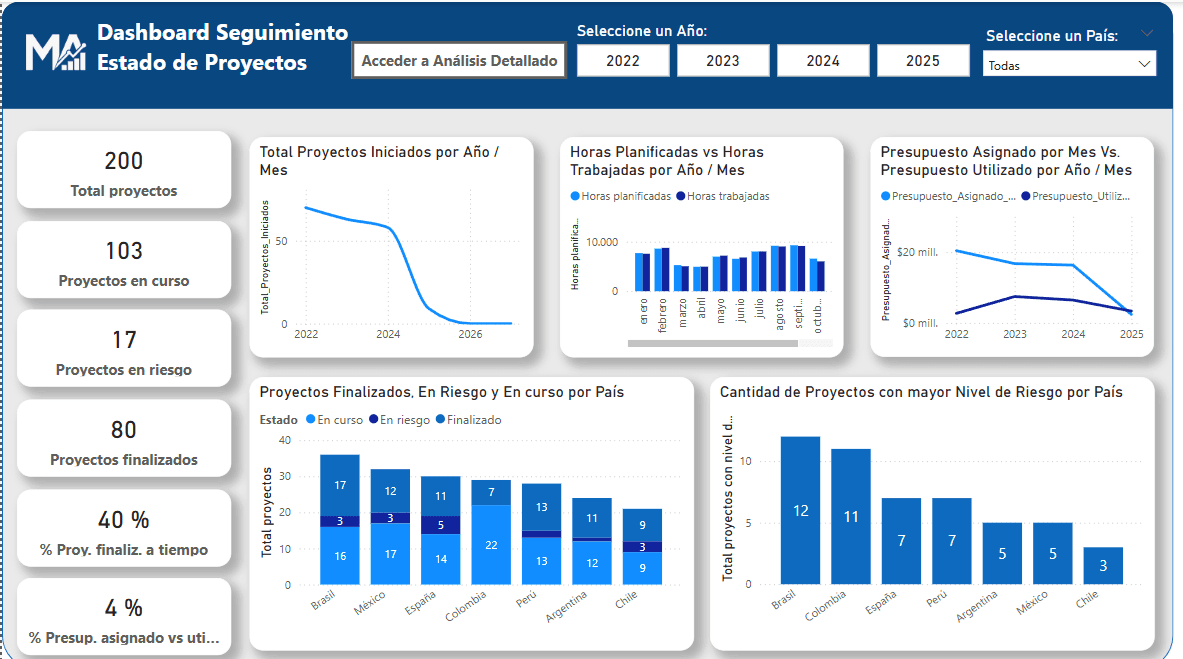
Task: Toggle the 2024 year filter
Action: (822, 61)
